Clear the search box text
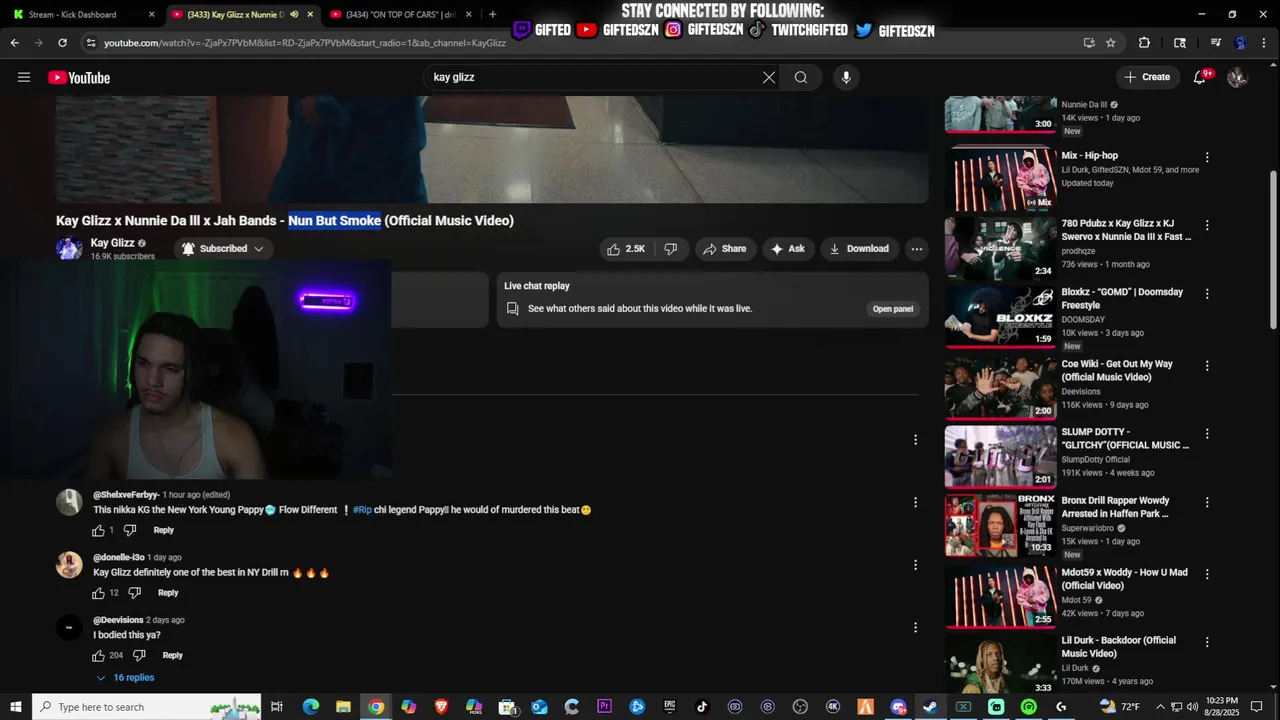This screenshot has height=720, width=1280. (768, 77)
